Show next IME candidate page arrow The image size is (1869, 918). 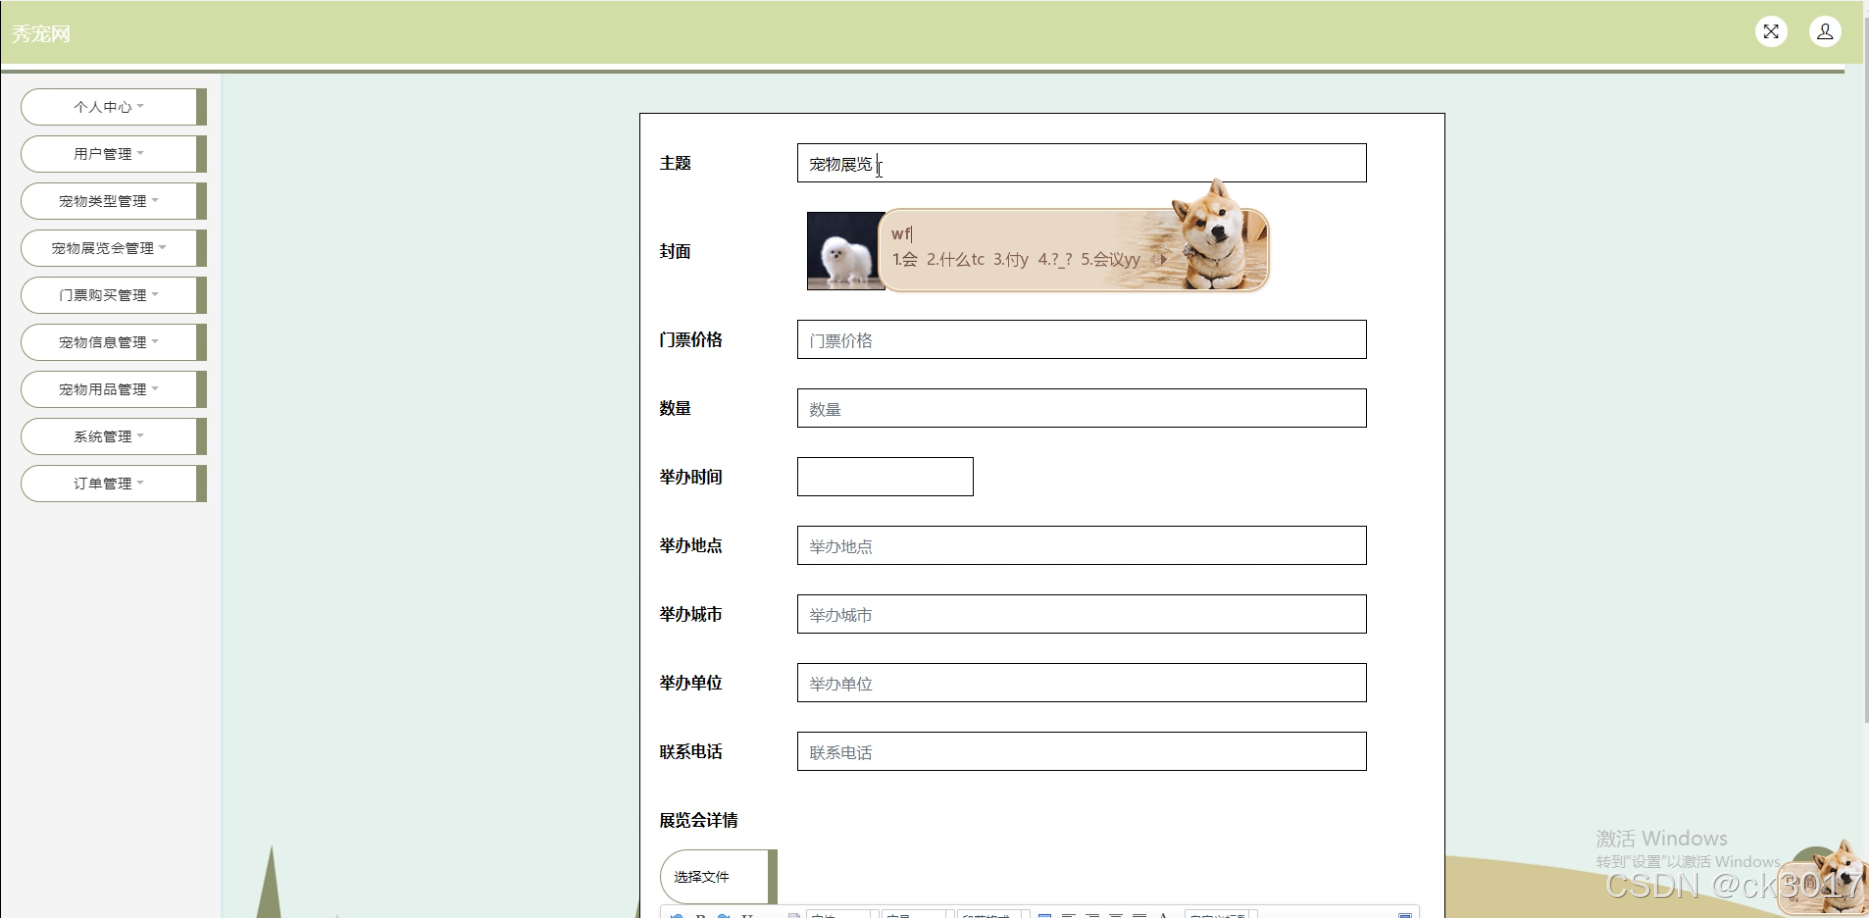(1164, 260)
